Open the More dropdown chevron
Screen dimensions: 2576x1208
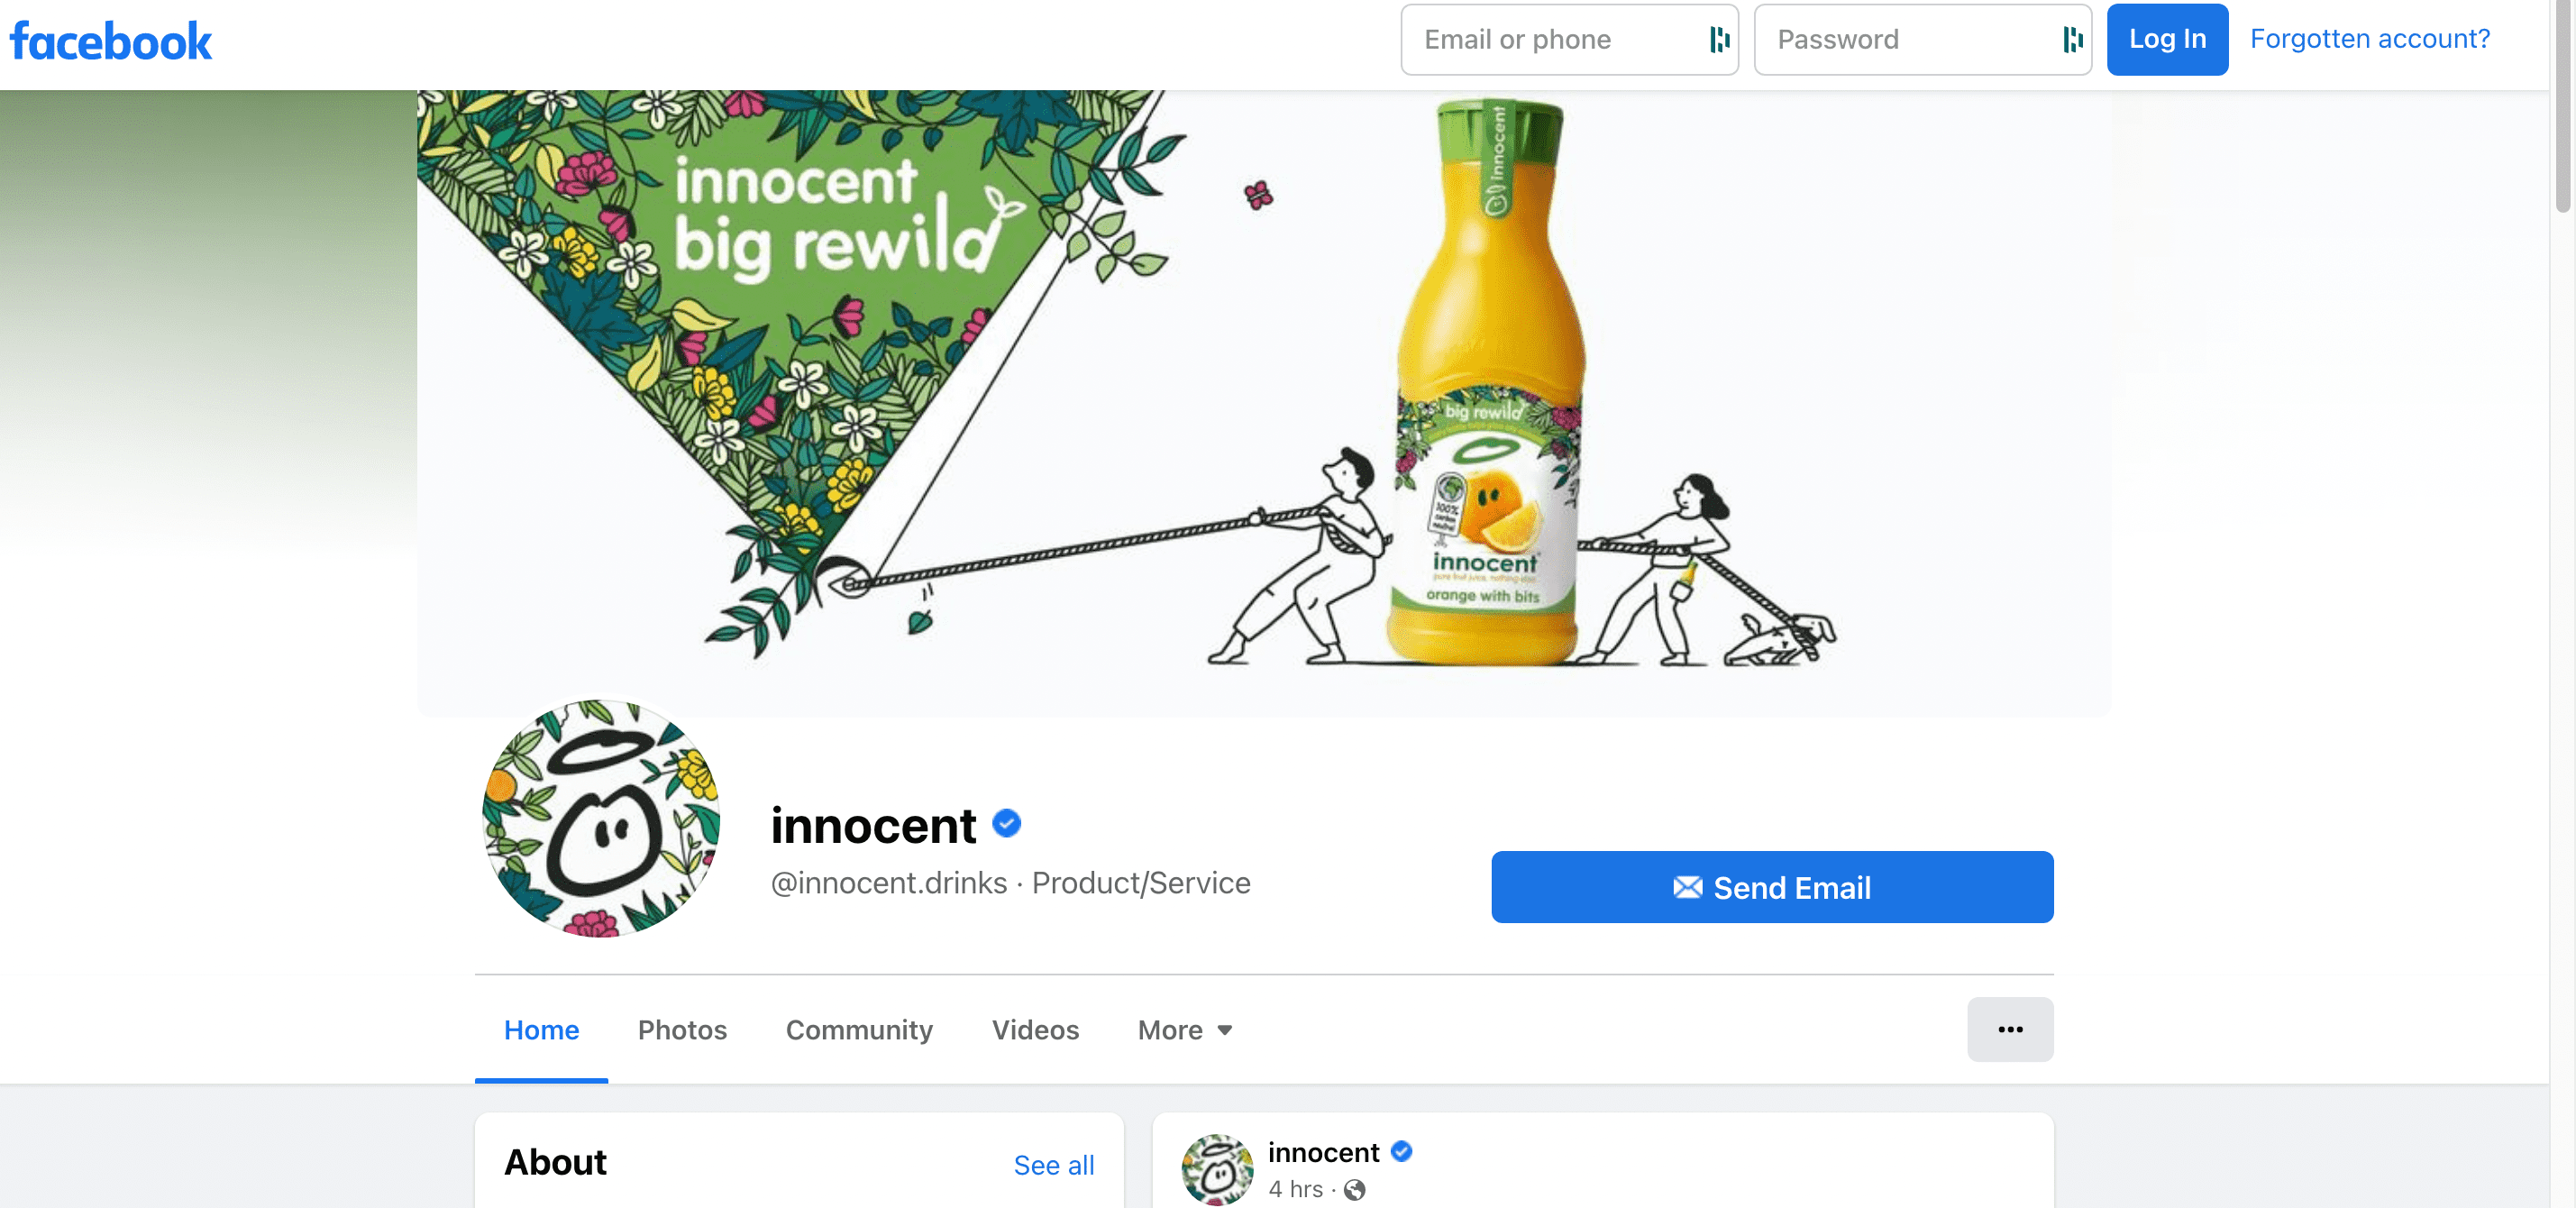pos(1227,1030)
